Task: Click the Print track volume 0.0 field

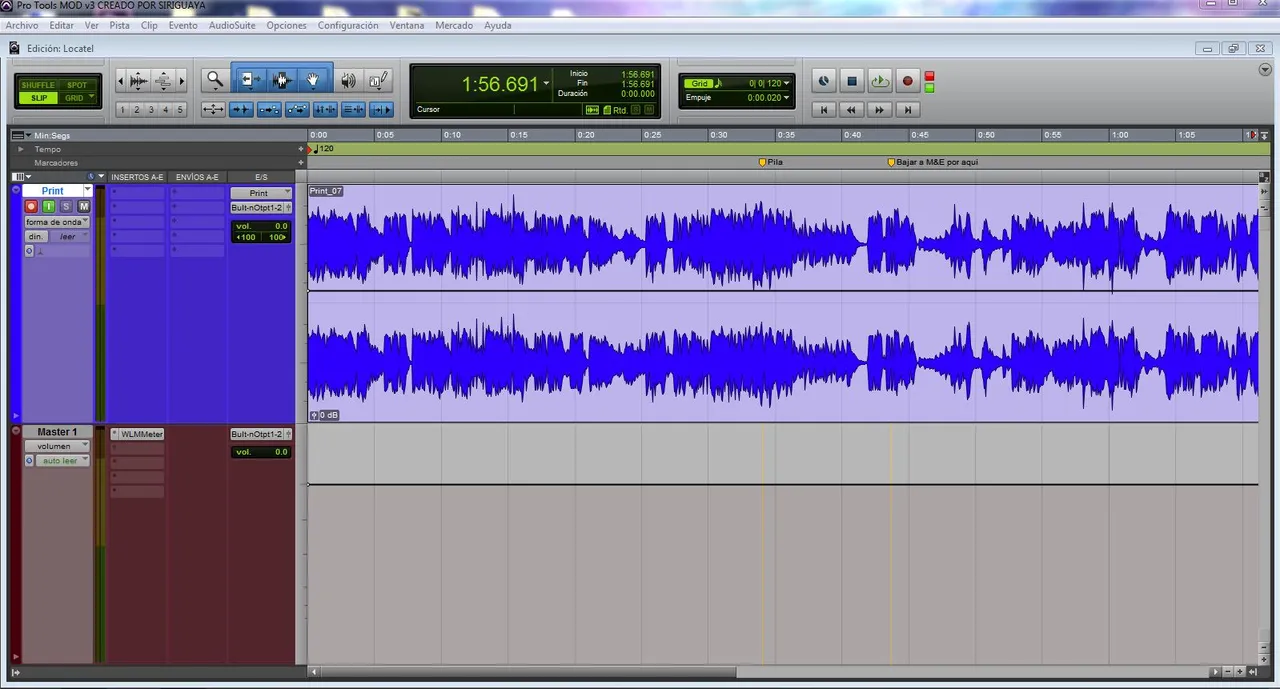Action: coord(262,226)
